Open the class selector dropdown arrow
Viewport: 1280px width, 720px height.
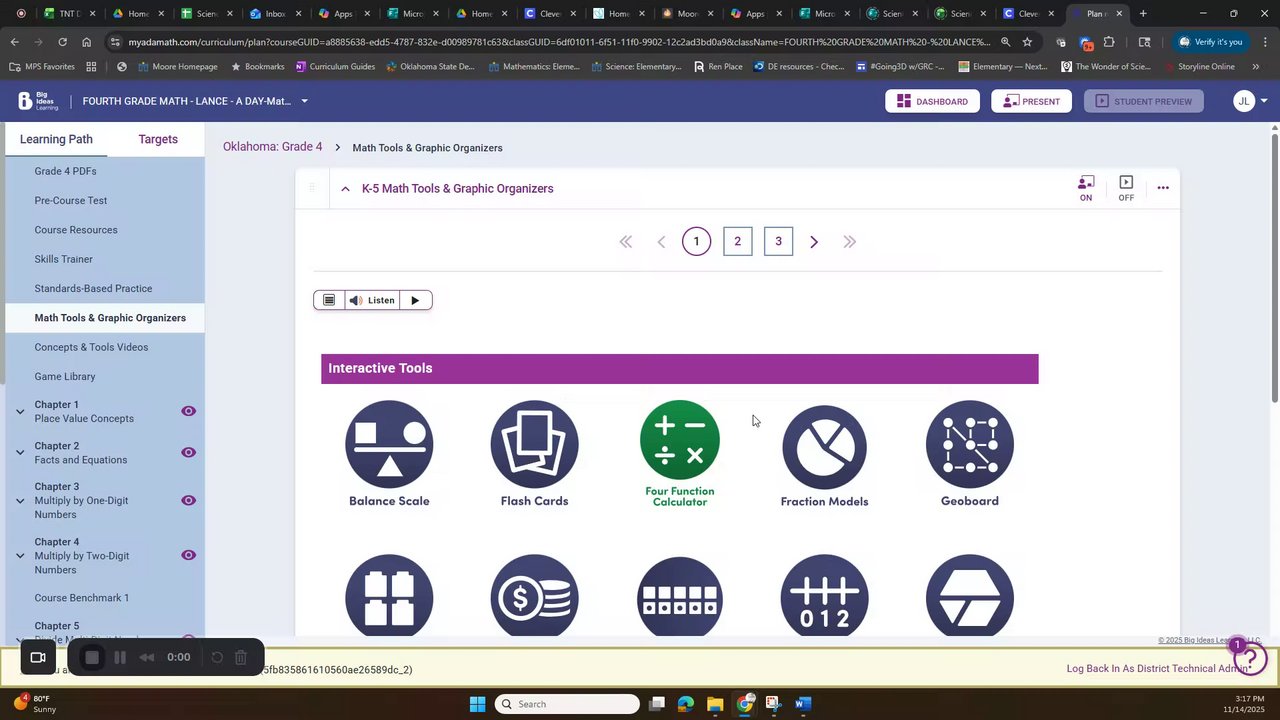[x=304, y=101]
